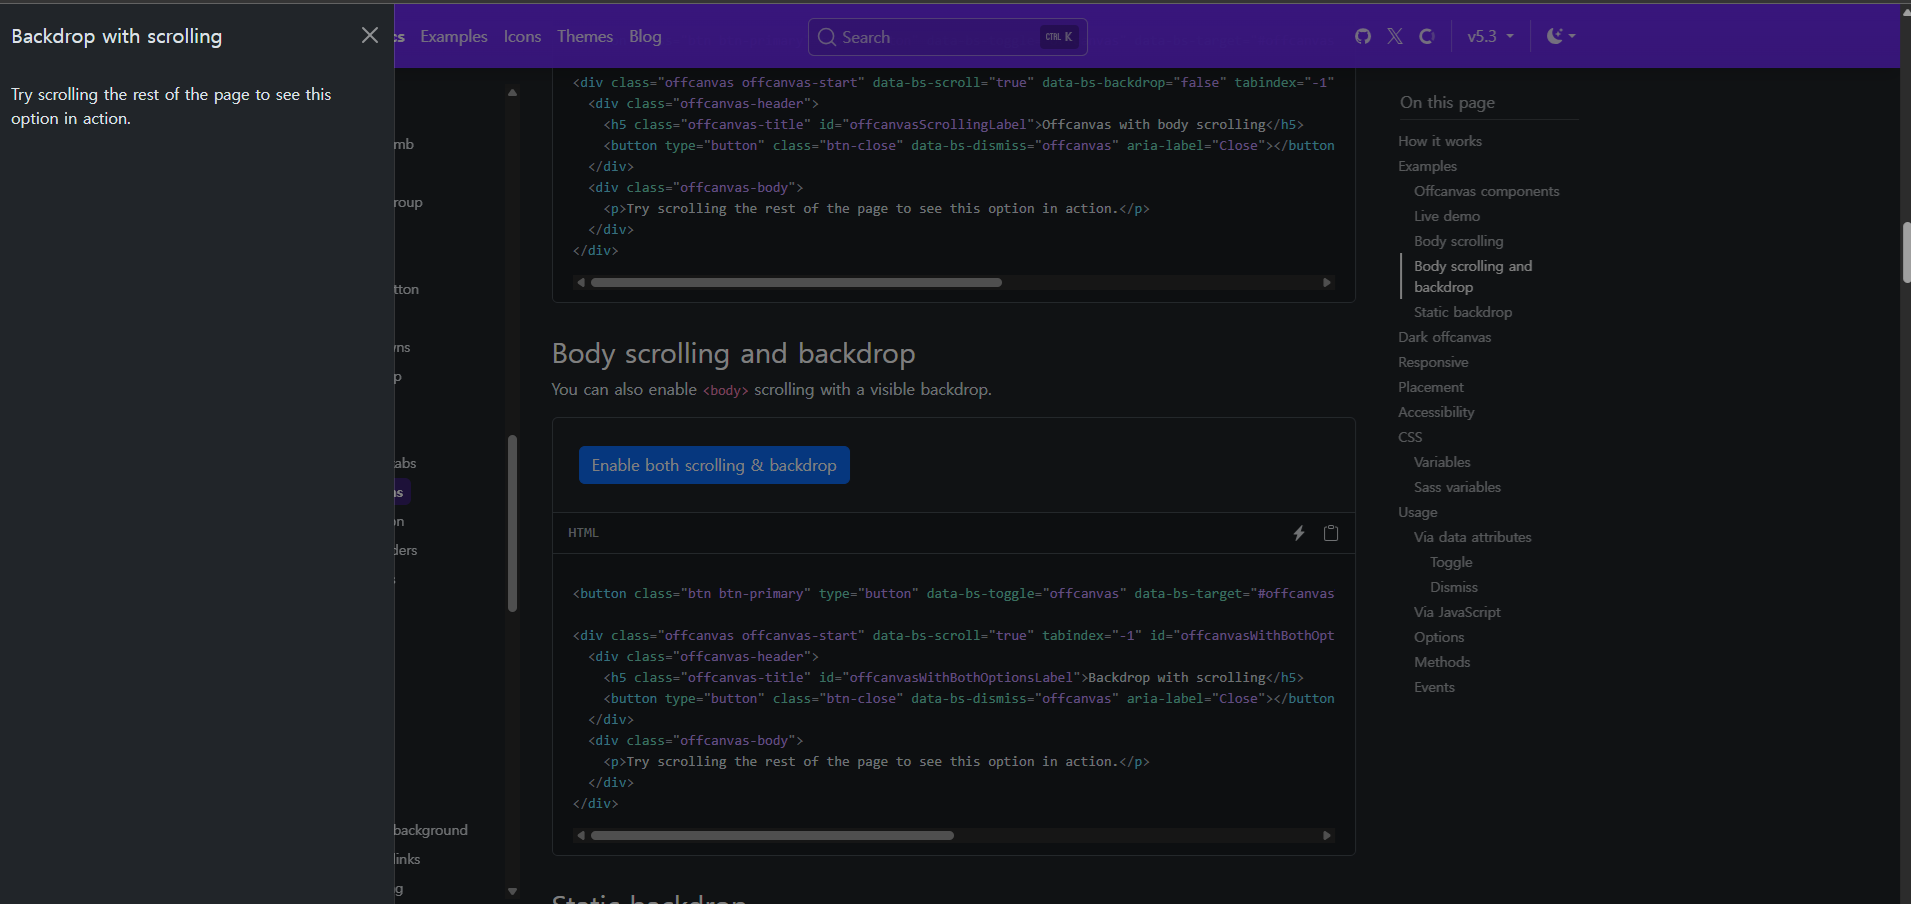
Task: Open the X (Twitter) icon link
Action: pos(1395,36)
